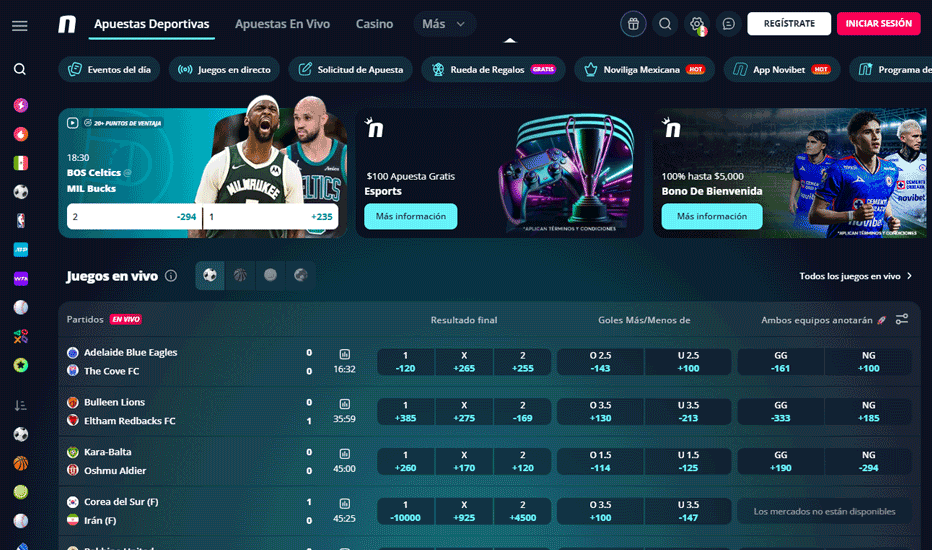Expand the Más dropdown menu
The height and width of the screenshot is (550, 932).
(x=444, y=24)
